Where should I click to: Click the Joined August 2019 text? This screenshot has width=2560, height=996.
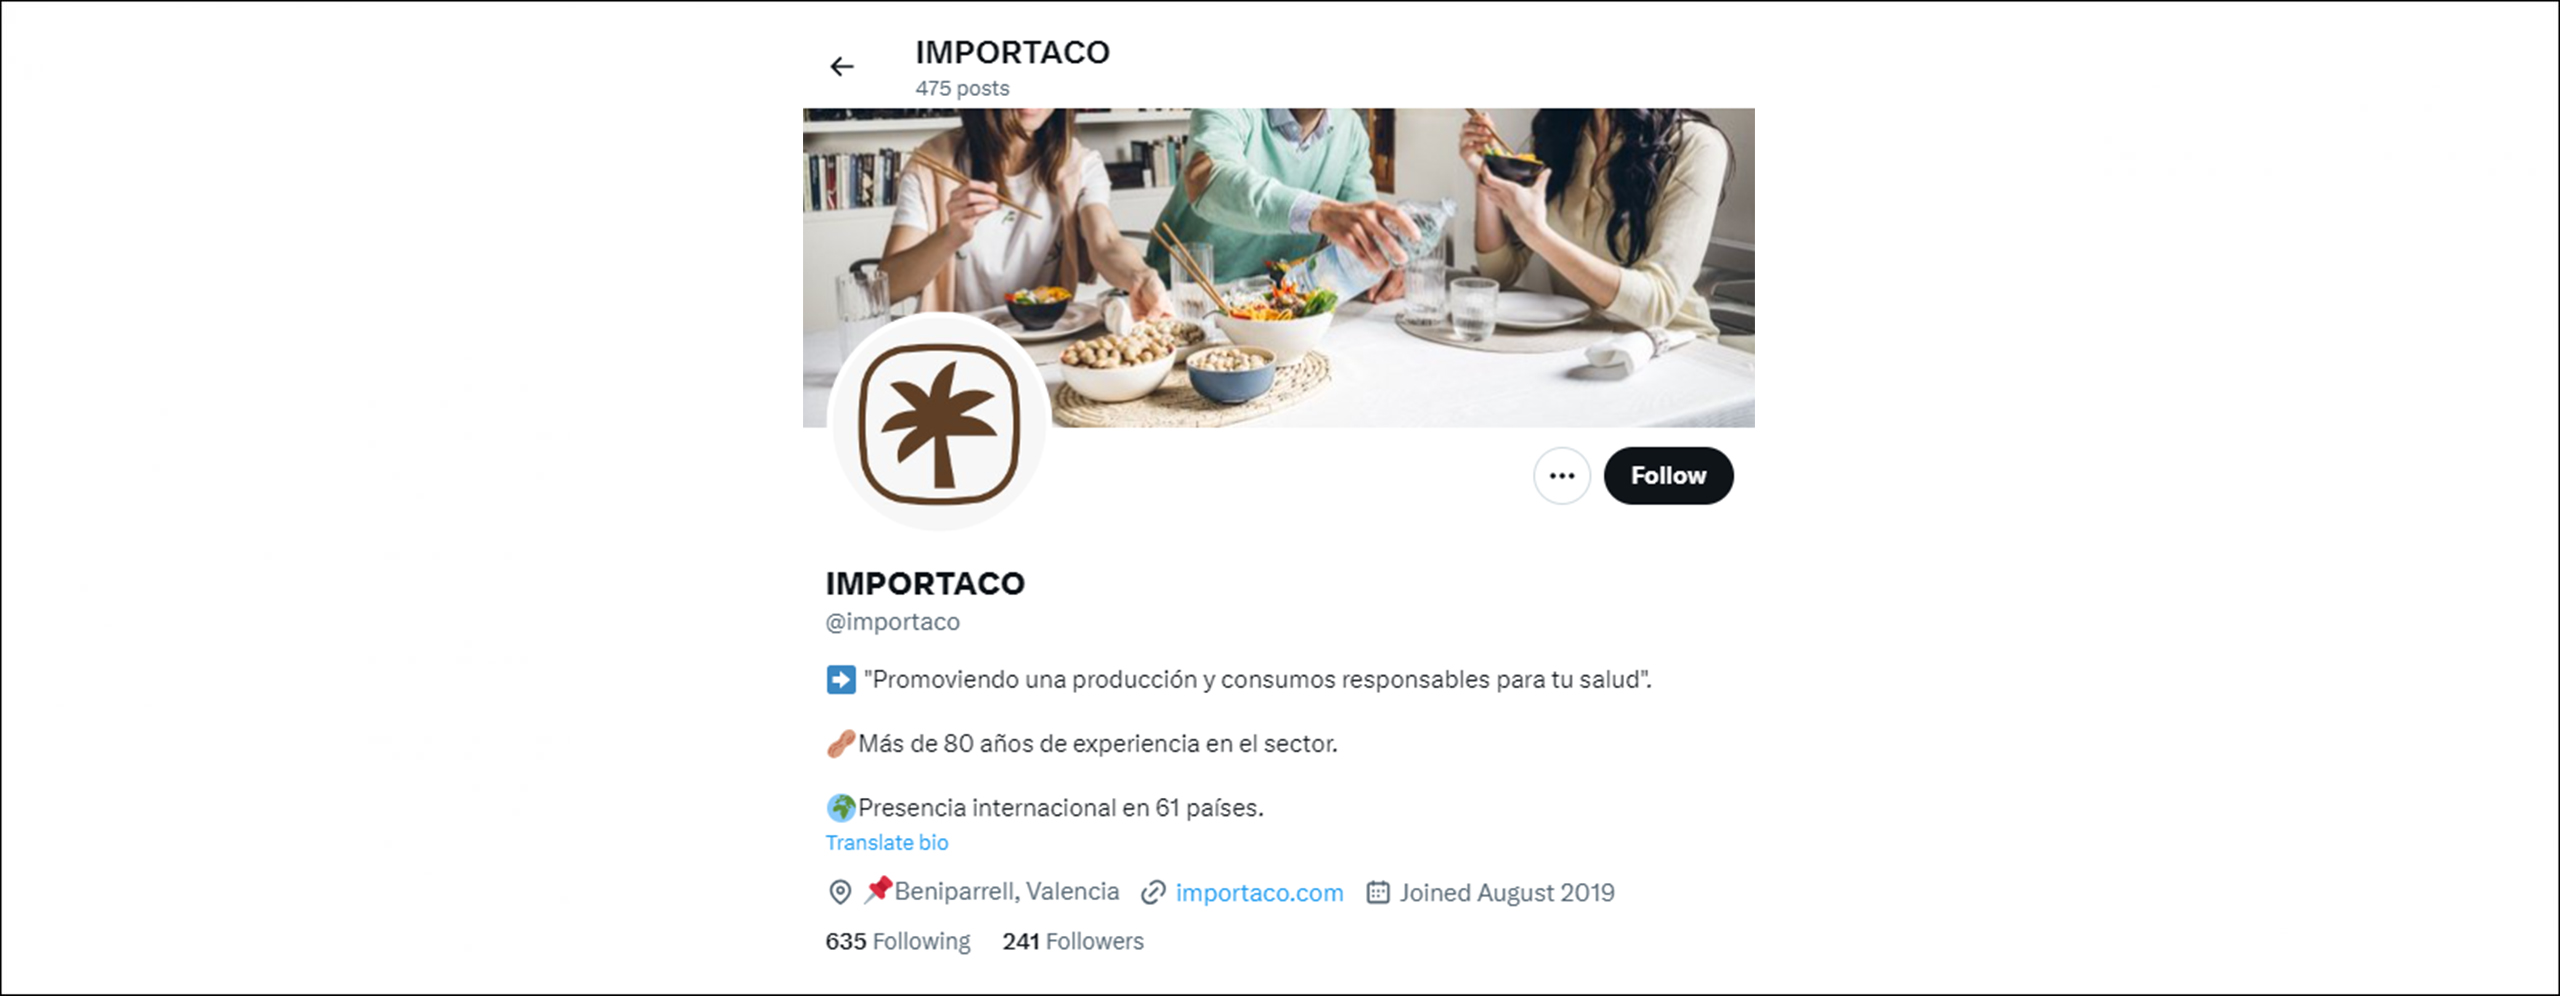pyautogui.click(x=1507, y=893)
